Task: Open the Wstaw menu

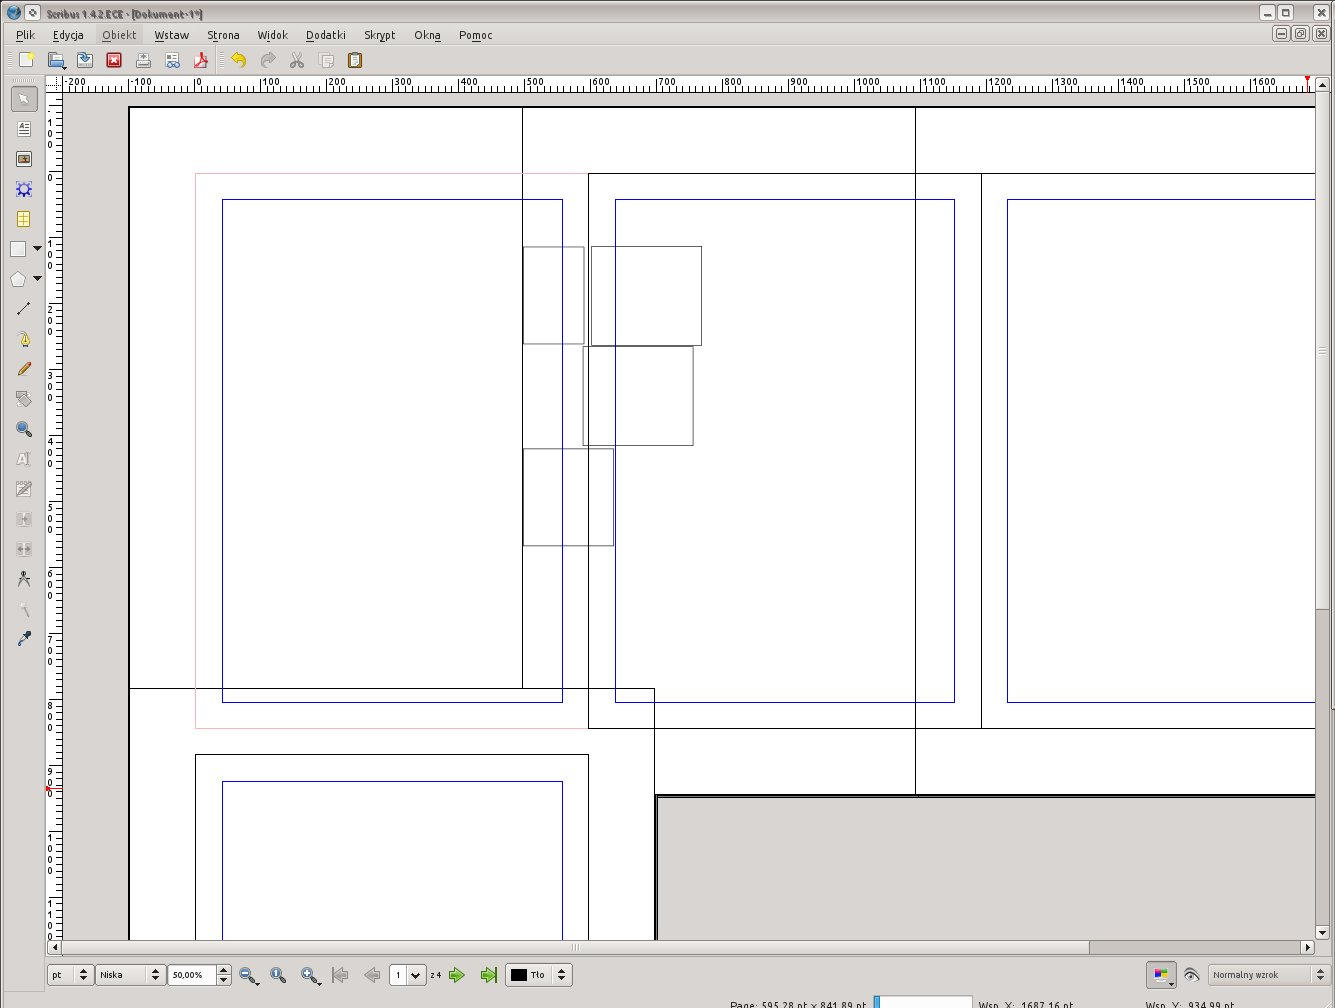Action: pos(172,35)
